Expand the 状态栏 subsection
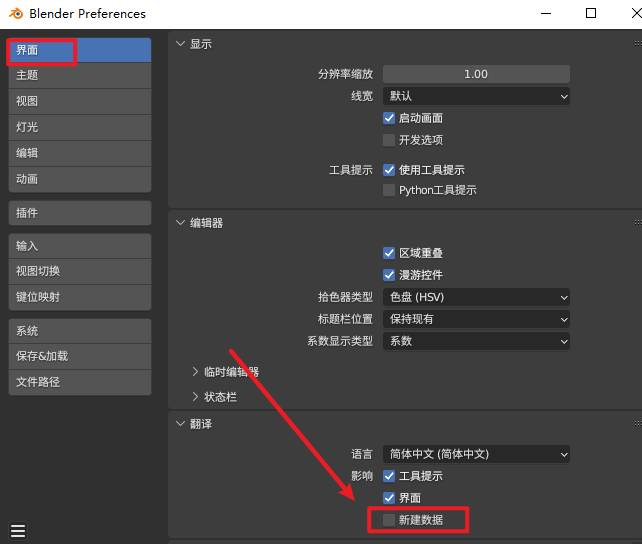 (x=196, y=397)
